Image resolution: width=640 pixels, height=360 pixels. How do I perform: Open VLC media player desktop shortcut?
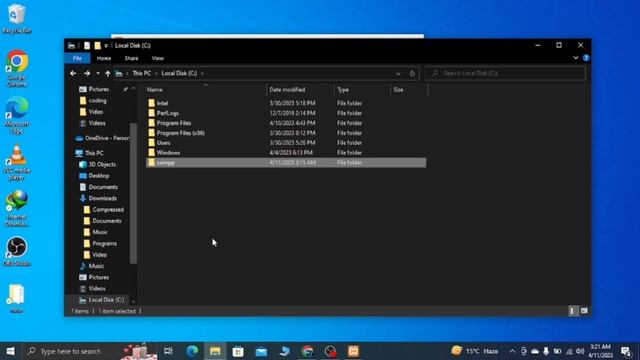17,162
